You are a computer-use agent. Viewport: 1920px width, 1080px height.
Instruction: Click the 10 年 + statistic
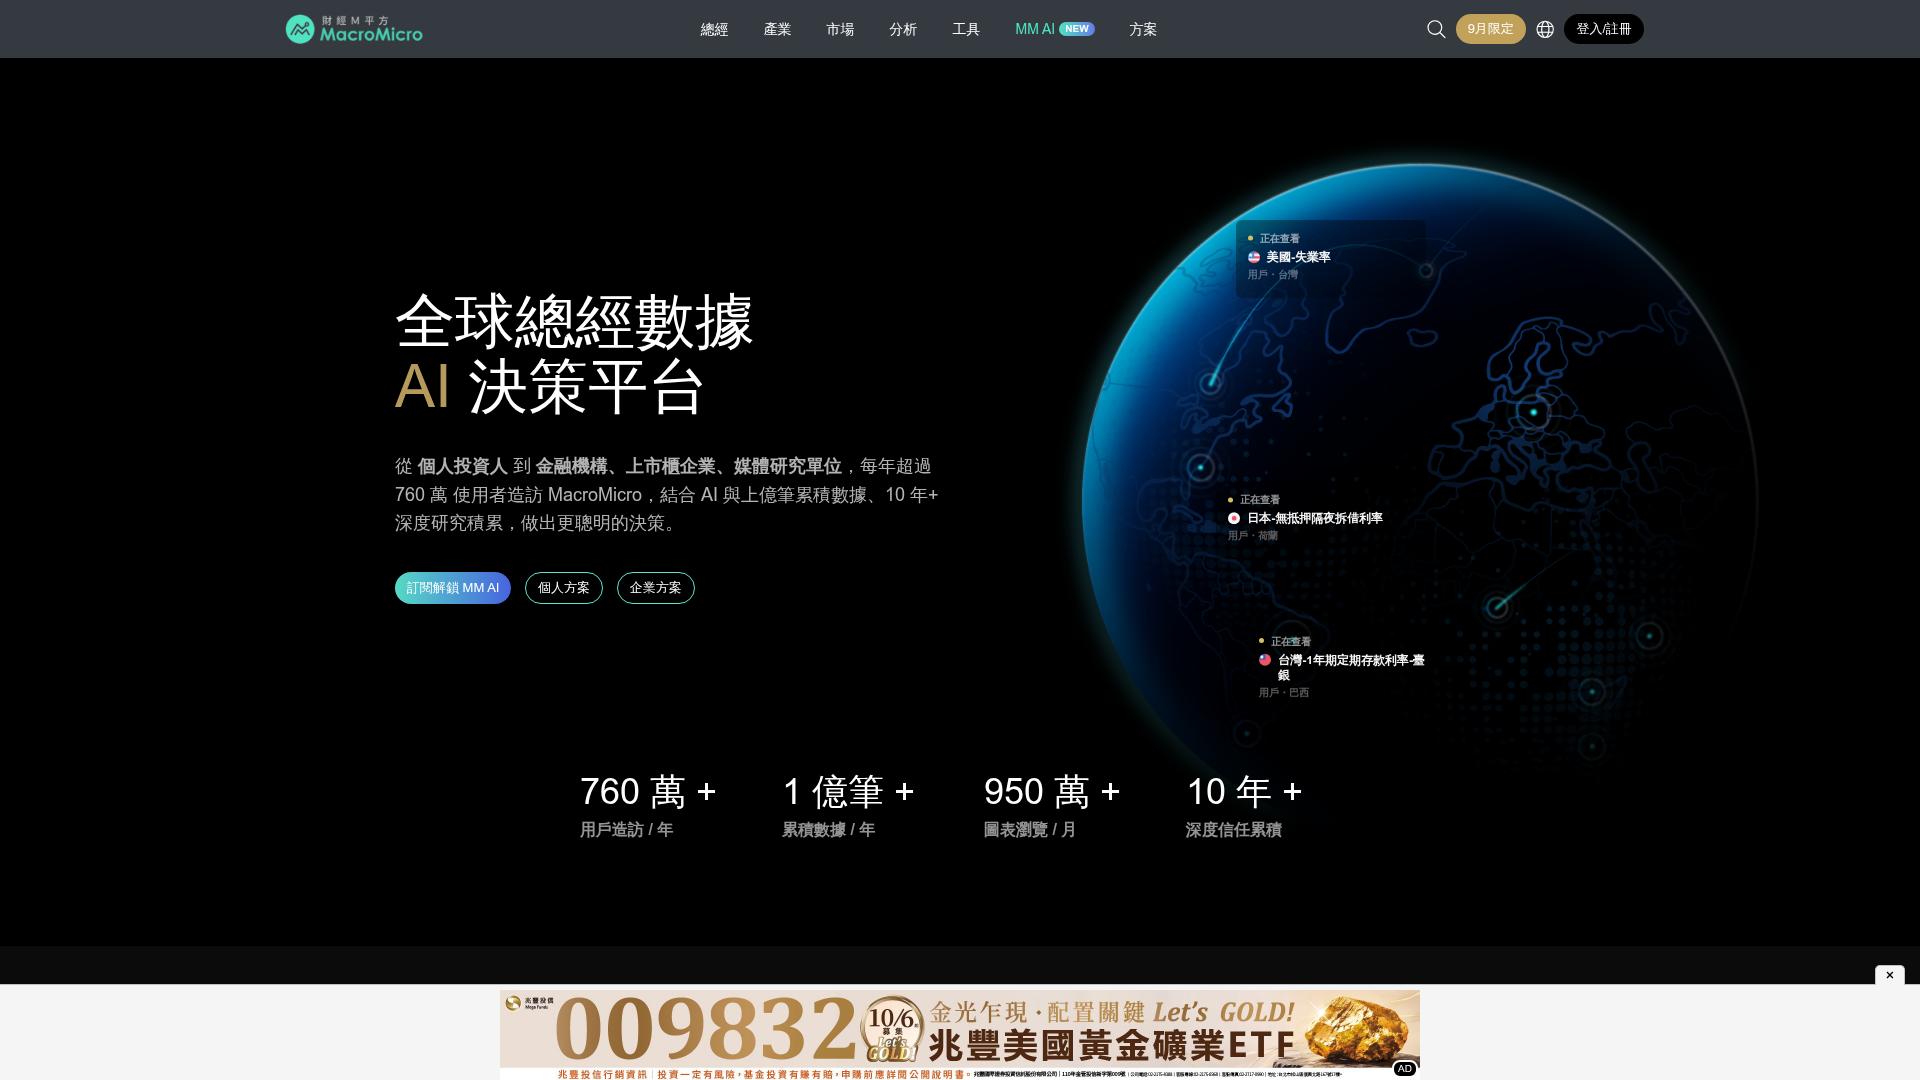pos(1244,792)
